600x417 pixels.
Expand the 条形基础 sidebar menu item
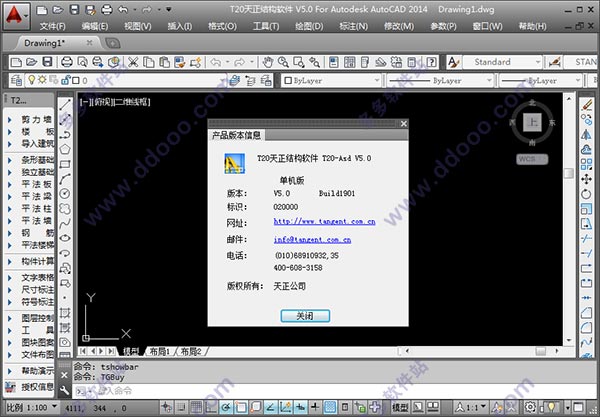click(x=36, y=156)
